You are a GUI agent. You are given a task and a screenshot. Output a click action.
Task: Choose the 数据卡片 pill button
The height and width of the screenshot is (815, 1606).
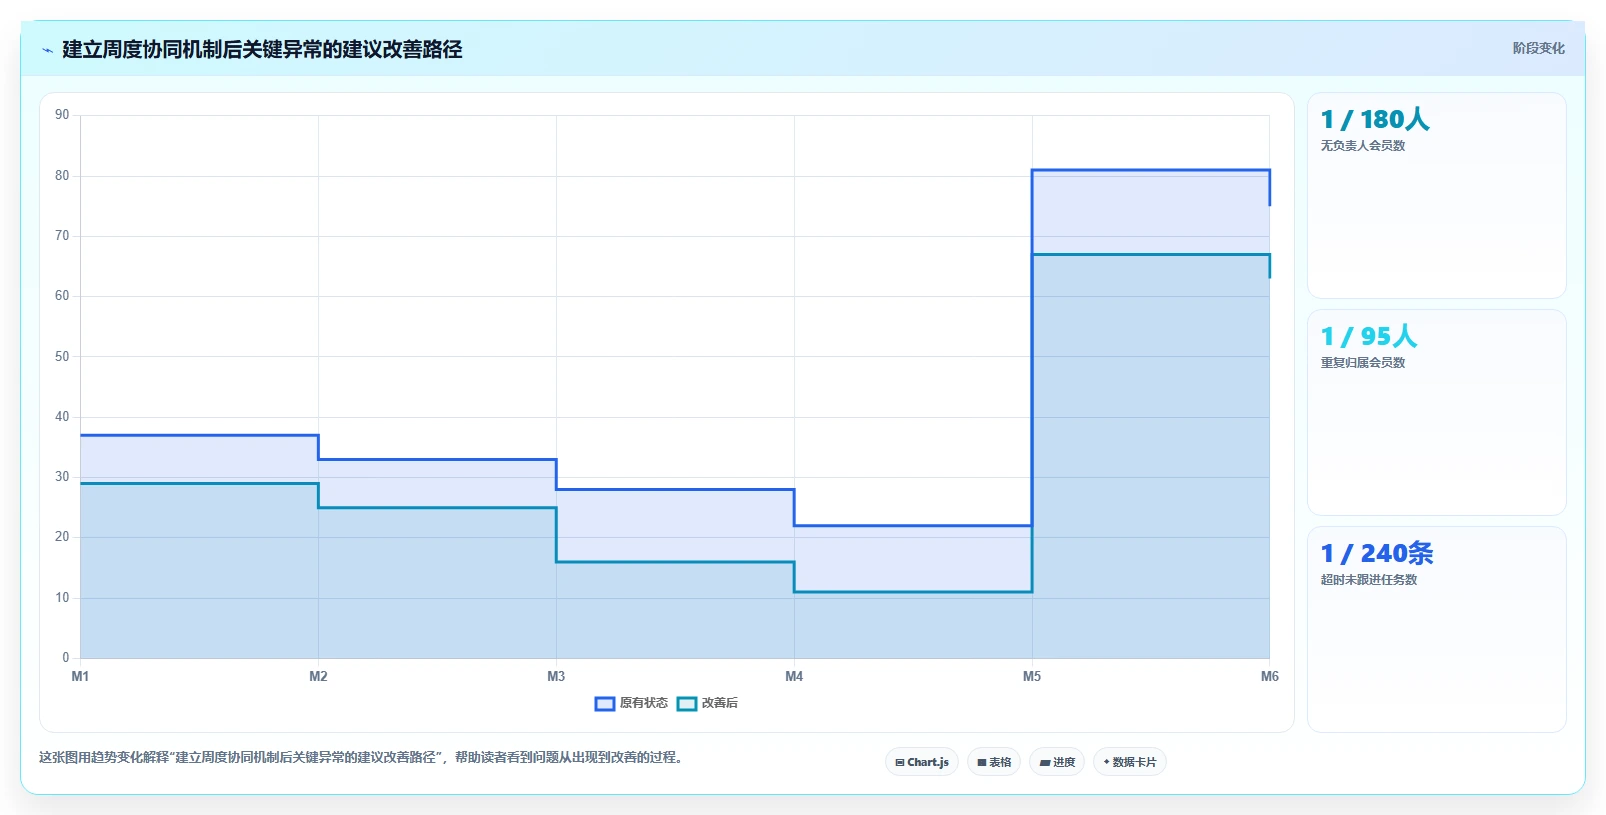point(1130,762)
